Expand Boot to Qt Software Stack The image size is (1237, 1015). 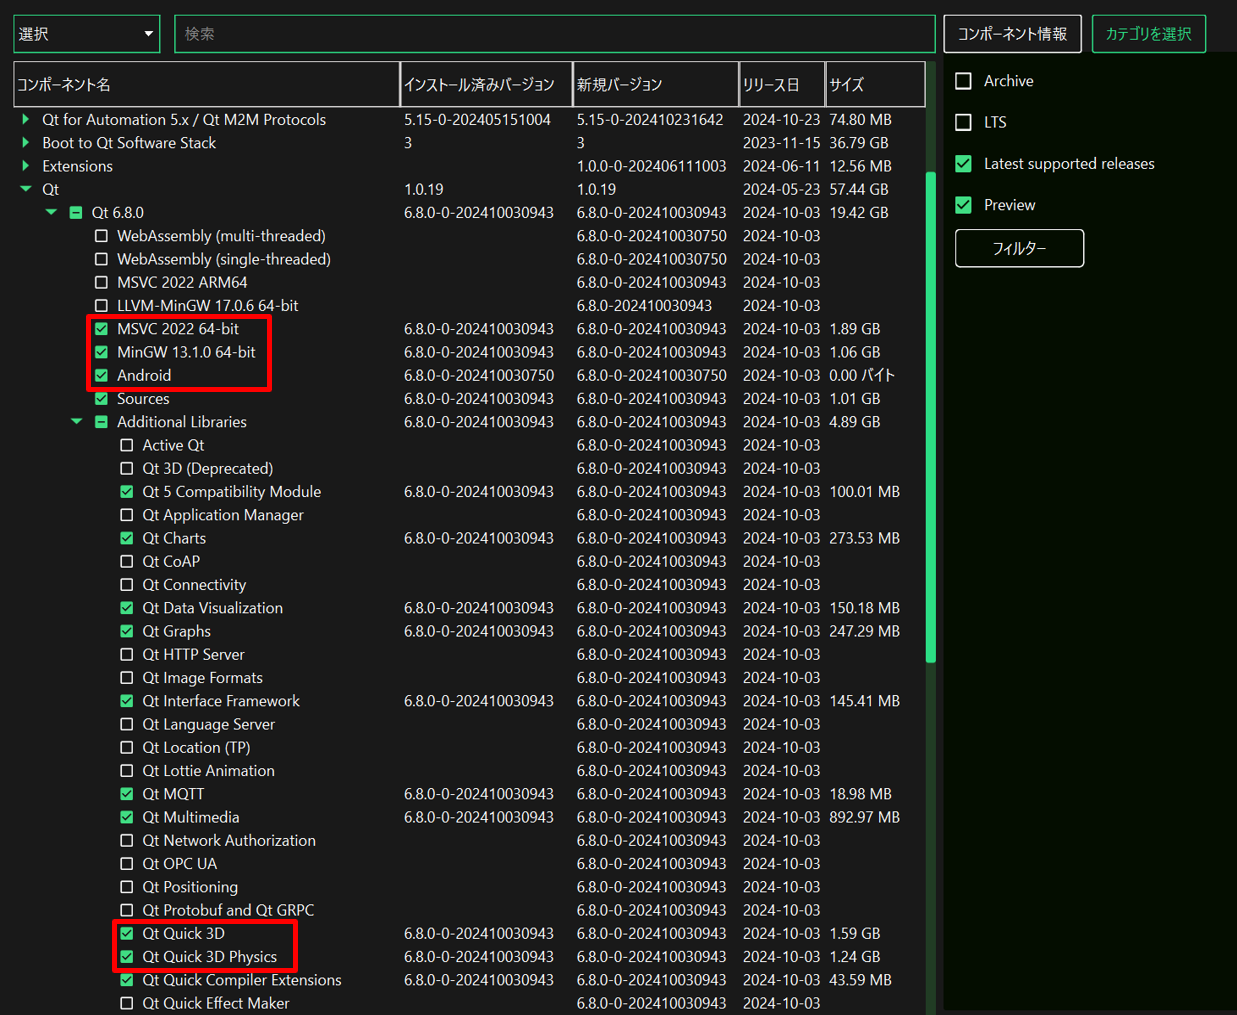(x=25, y=143)
